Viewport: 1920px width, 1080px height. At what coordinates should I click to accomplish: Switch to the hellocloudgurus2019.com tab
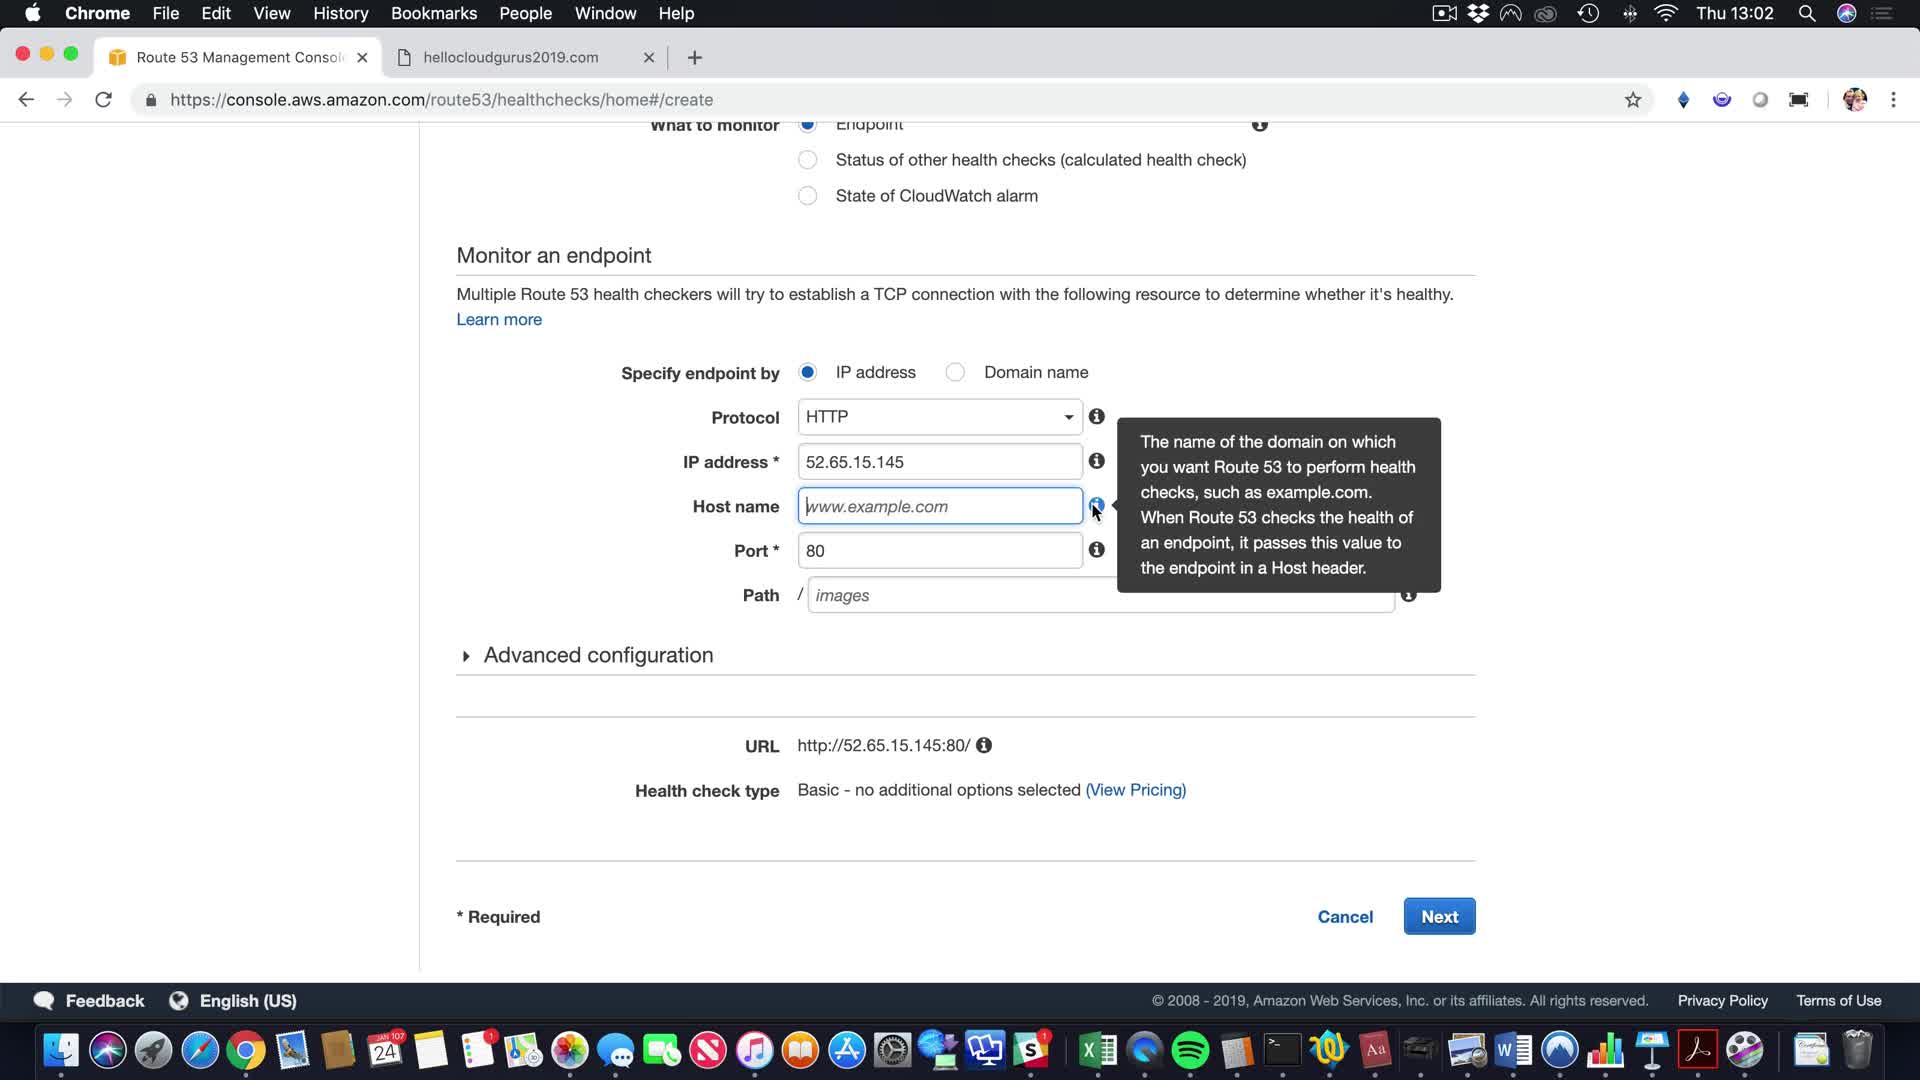click(x=511, y=58)
